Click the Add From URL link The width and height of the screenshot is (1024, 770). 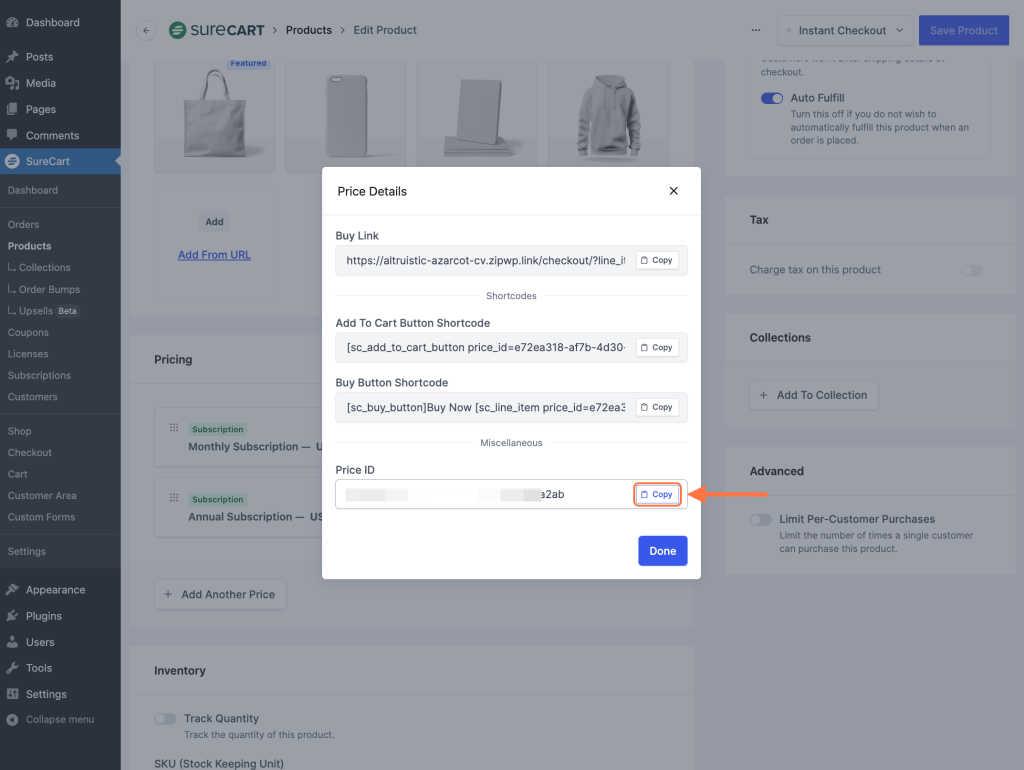coord(214,255)
